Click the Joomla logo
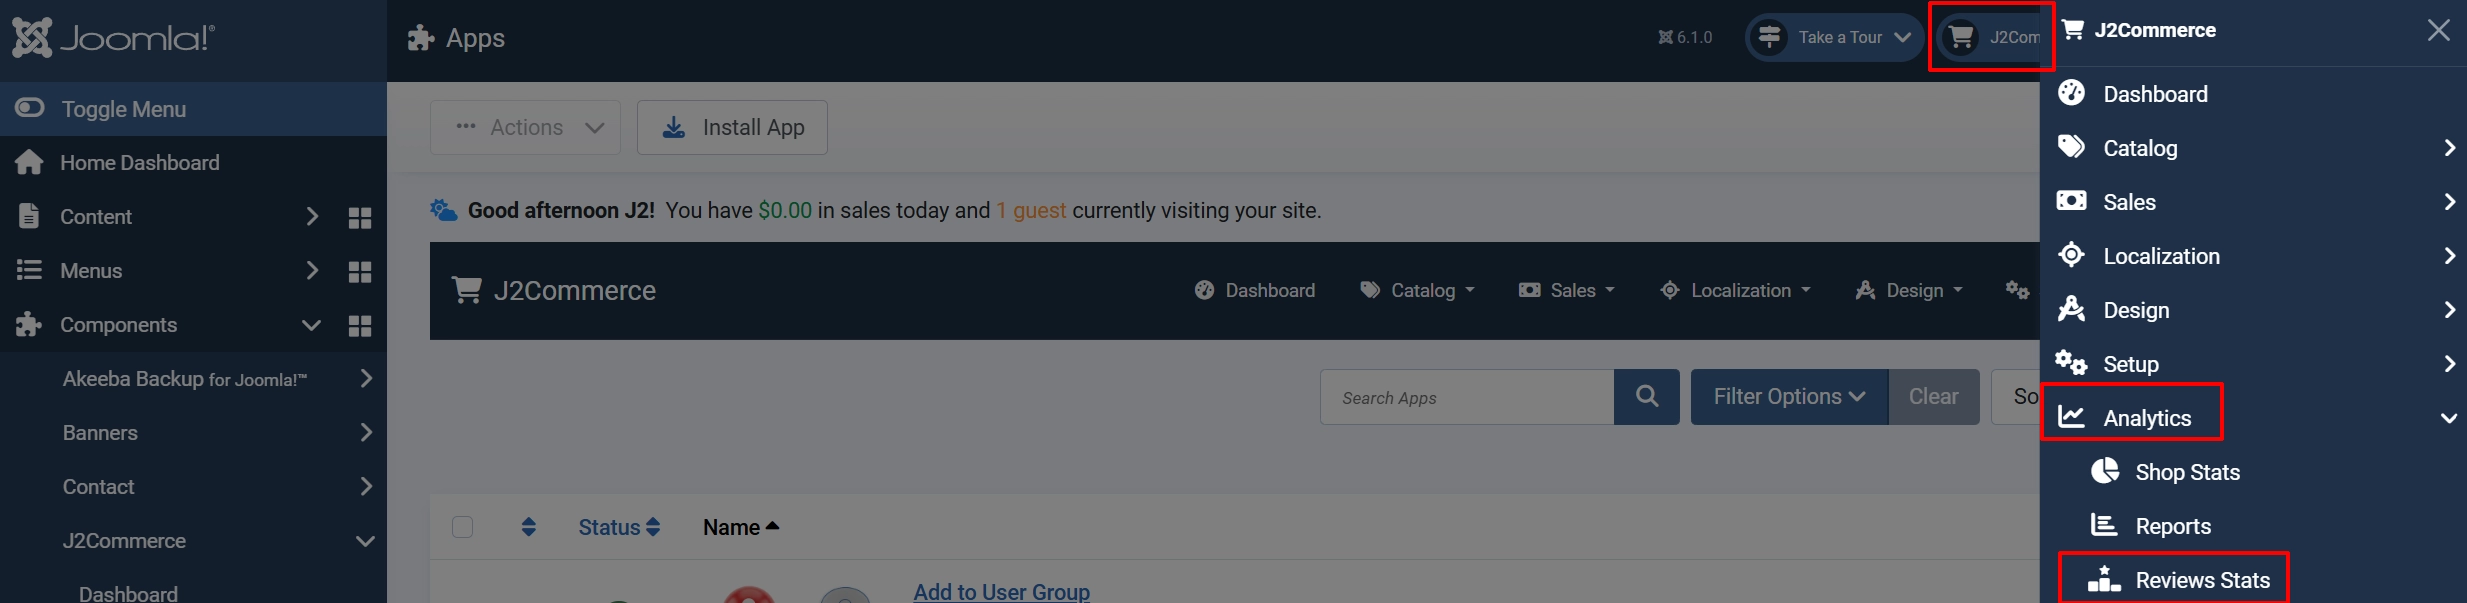 [x=113, y=38]
